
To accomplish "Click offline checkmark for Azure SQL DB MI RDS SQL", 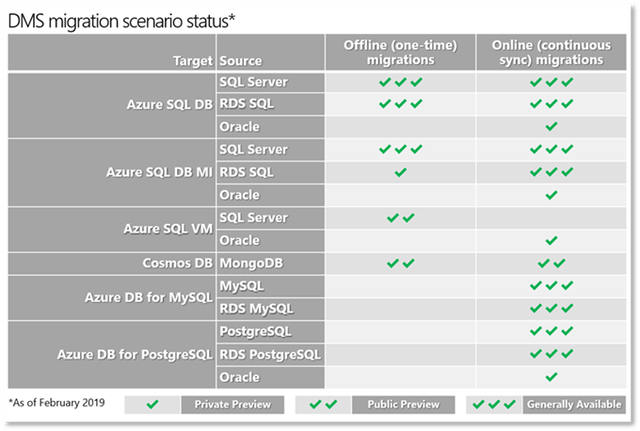I will (401, 172).
